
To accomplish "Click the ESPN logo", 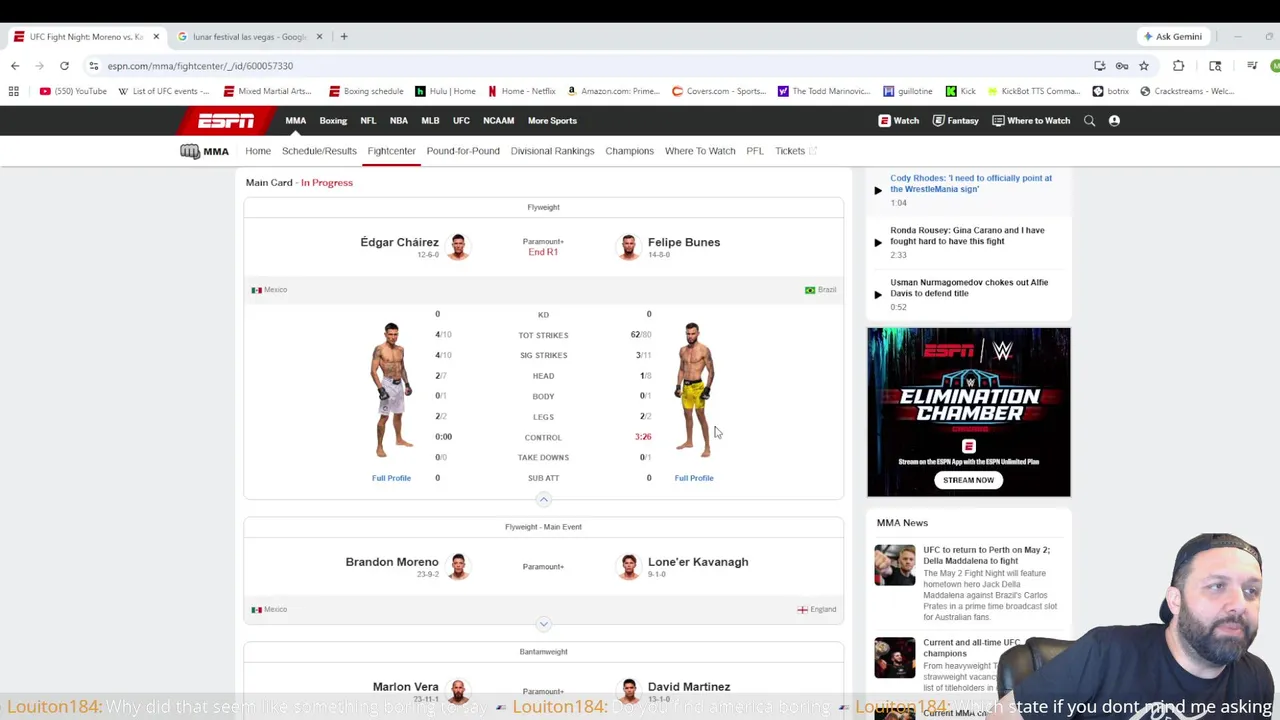I will (x=226, y=121).
